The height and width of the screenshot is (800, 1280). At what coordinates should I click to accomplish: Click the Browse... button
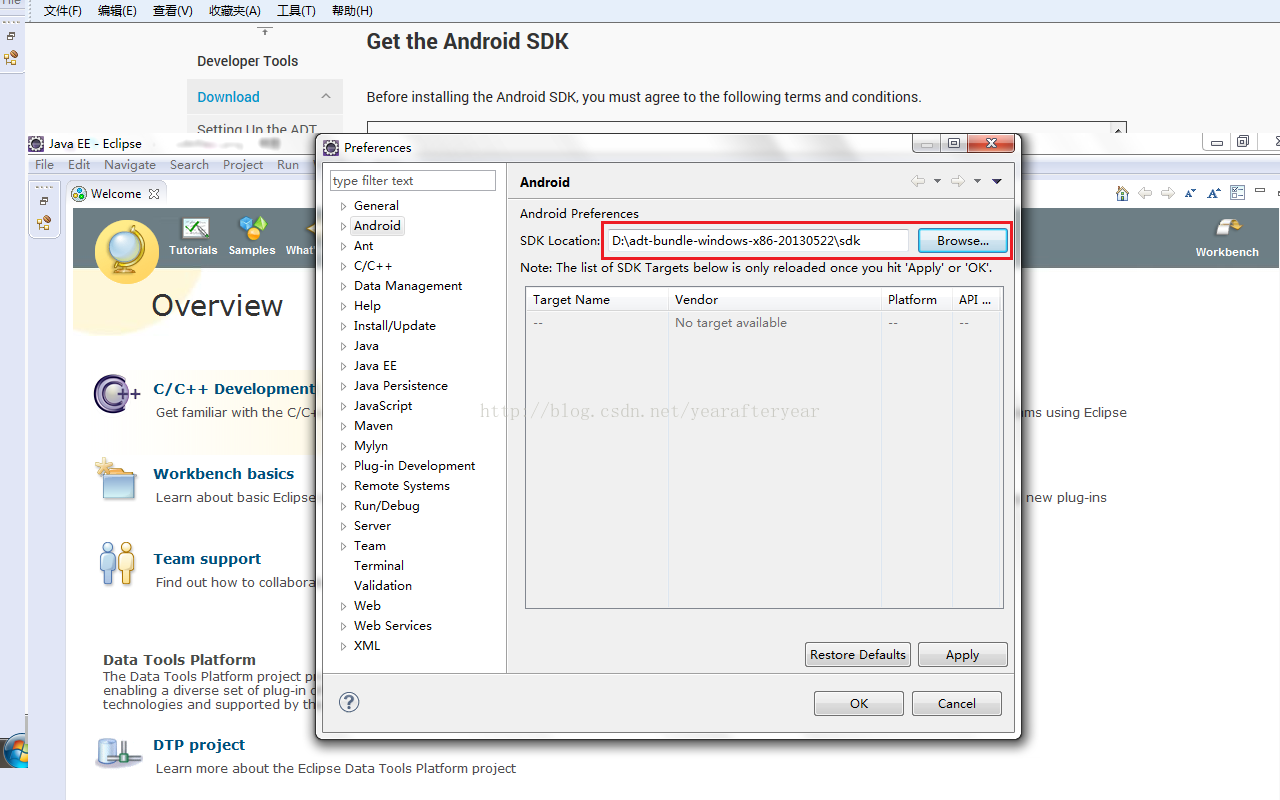pos(963,241)
